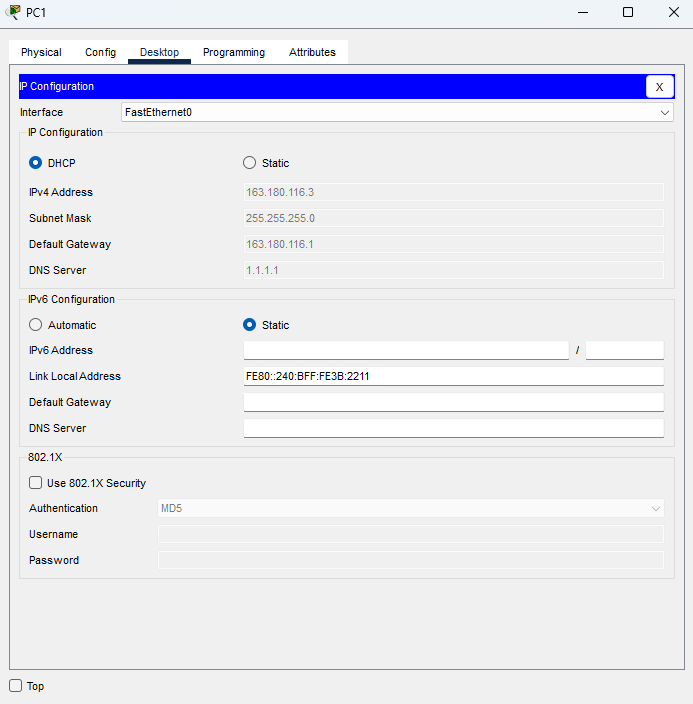Click the Link Local Address field

click(x=454, y=376)
